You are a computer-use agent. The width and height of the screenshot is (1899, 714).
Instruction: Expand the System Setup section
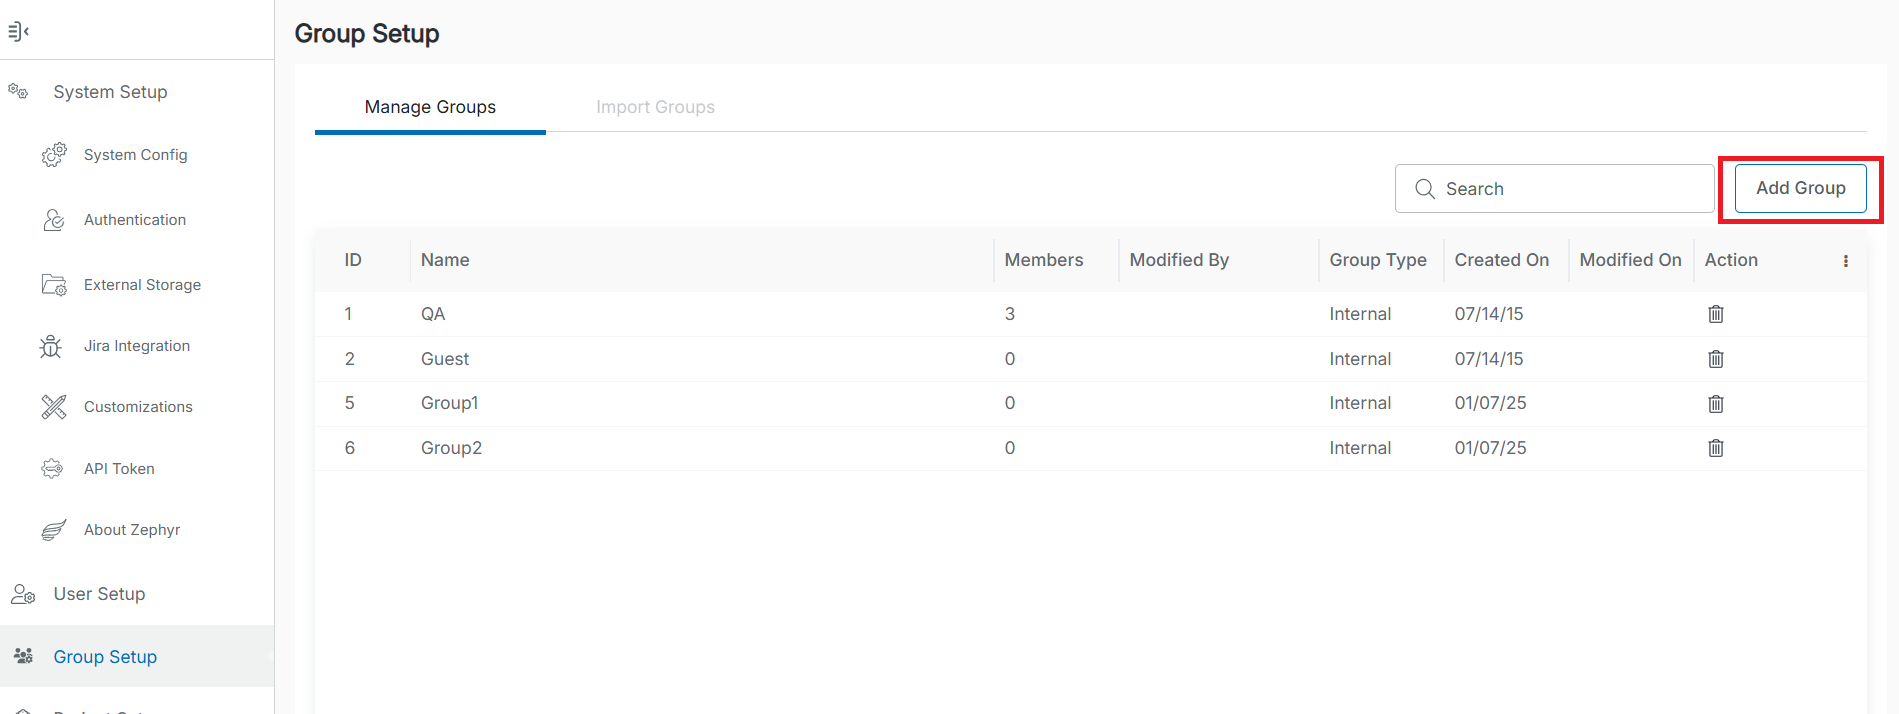point(110,92)
